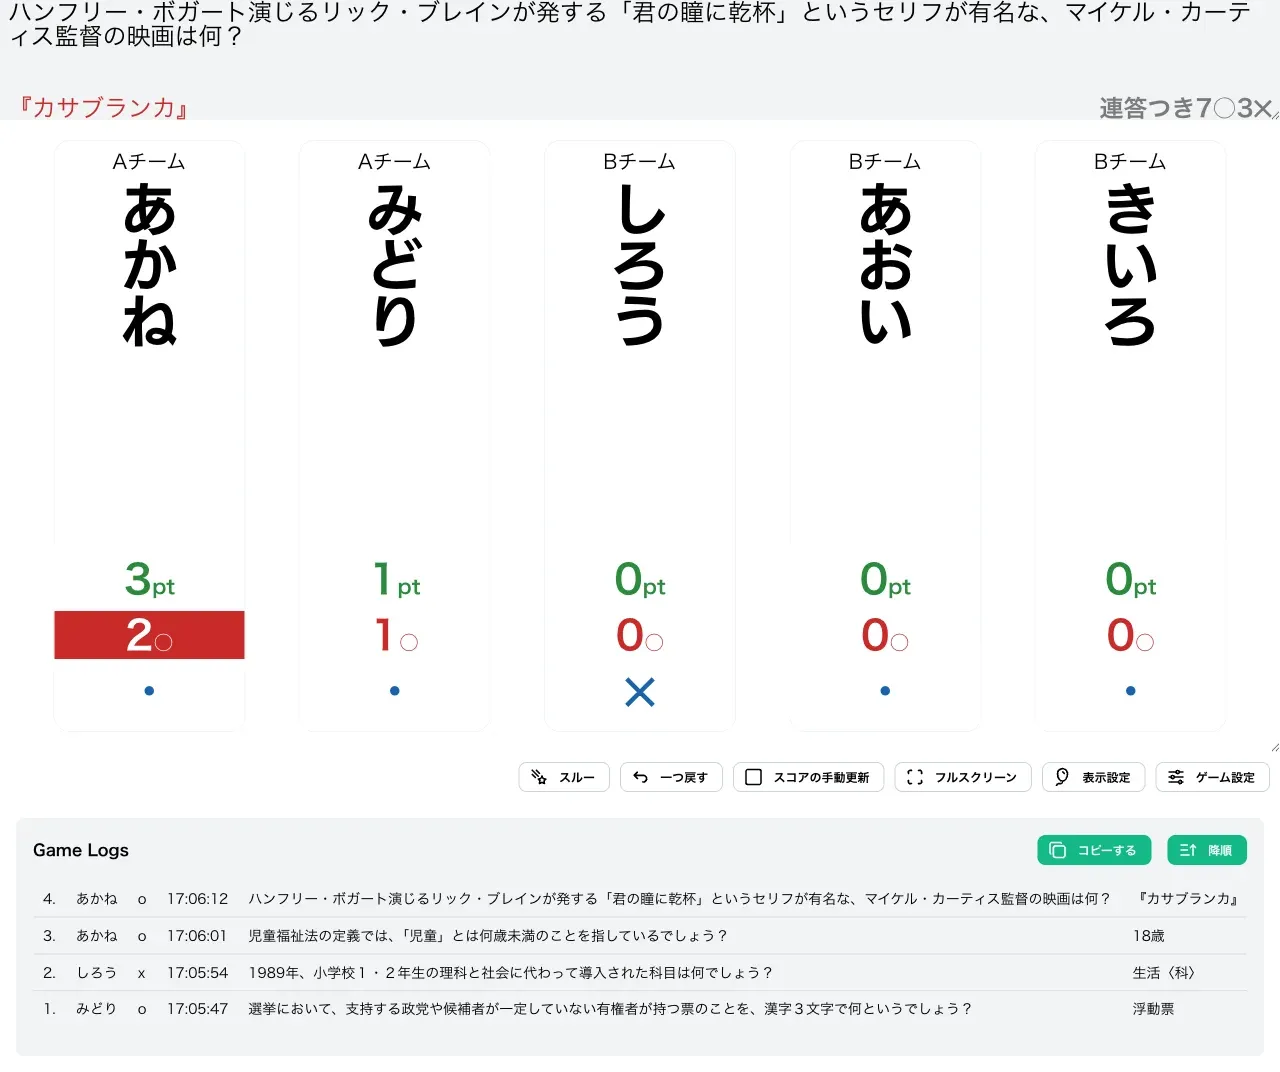Click the resize handle of the player board
1280x1072 pixels.
click(1274, 746)
